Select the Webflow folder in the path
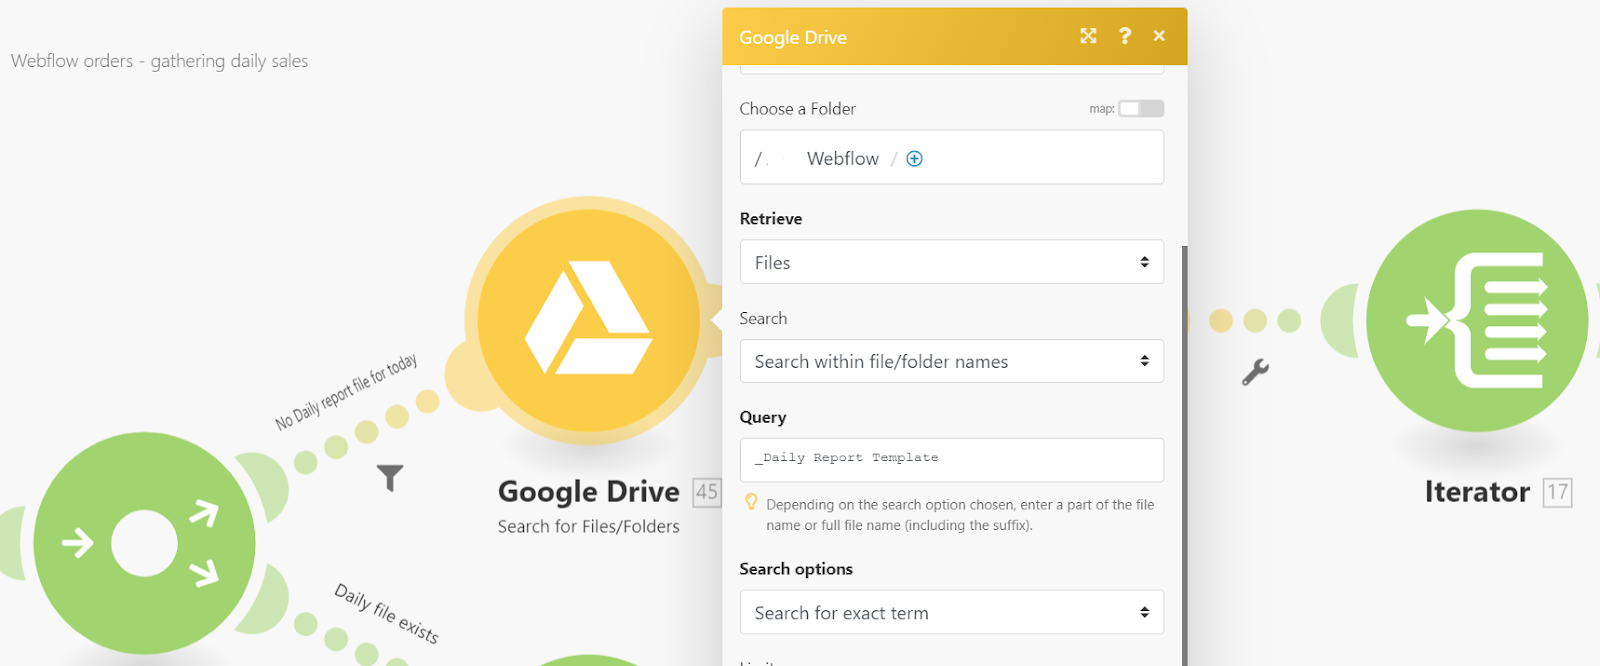Image resolution: width=1600 pixels, height=666 pixels. tap(843, 159)
